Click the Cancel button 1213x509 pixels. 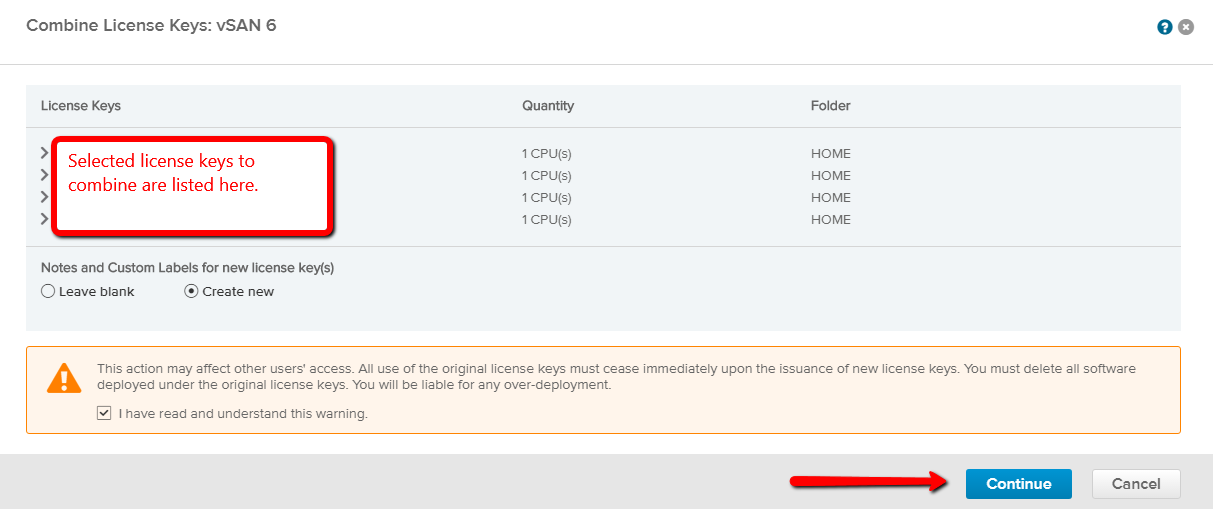click(x=1136, y=484)
